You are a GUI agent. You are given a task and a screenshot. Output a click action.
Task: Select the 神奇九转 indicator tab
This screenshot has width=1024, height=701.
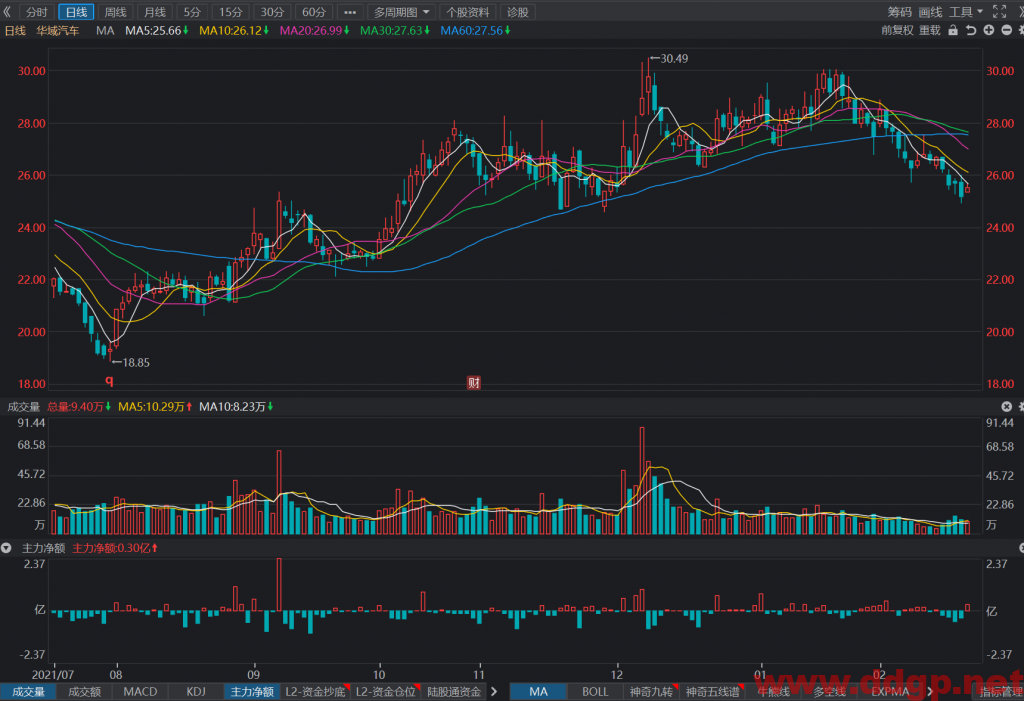[651, 692]
